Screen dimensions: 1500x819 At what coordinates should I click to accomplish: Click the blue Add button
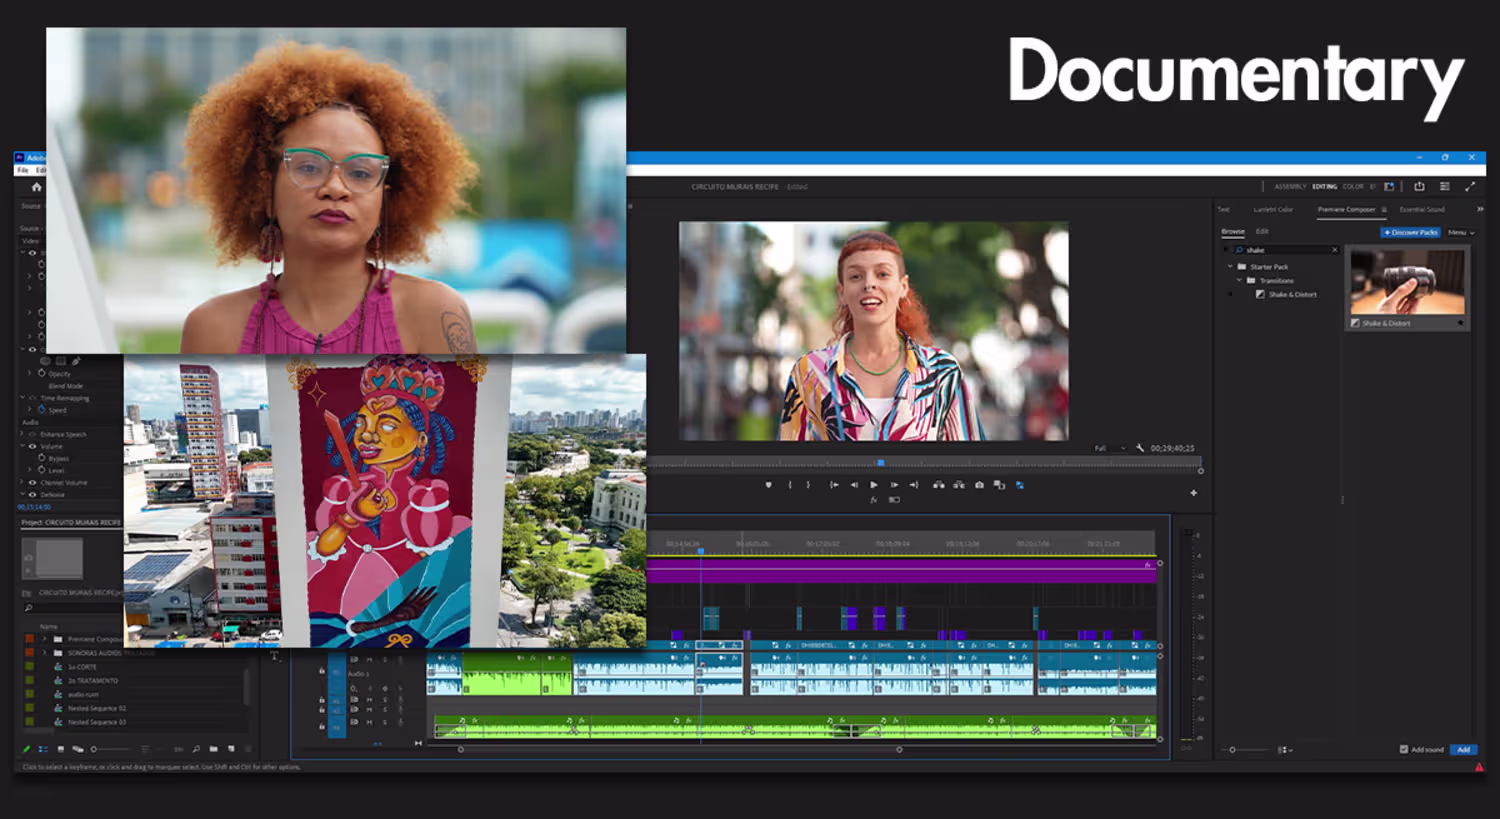pyautogui.click(x=1464, y=749)
